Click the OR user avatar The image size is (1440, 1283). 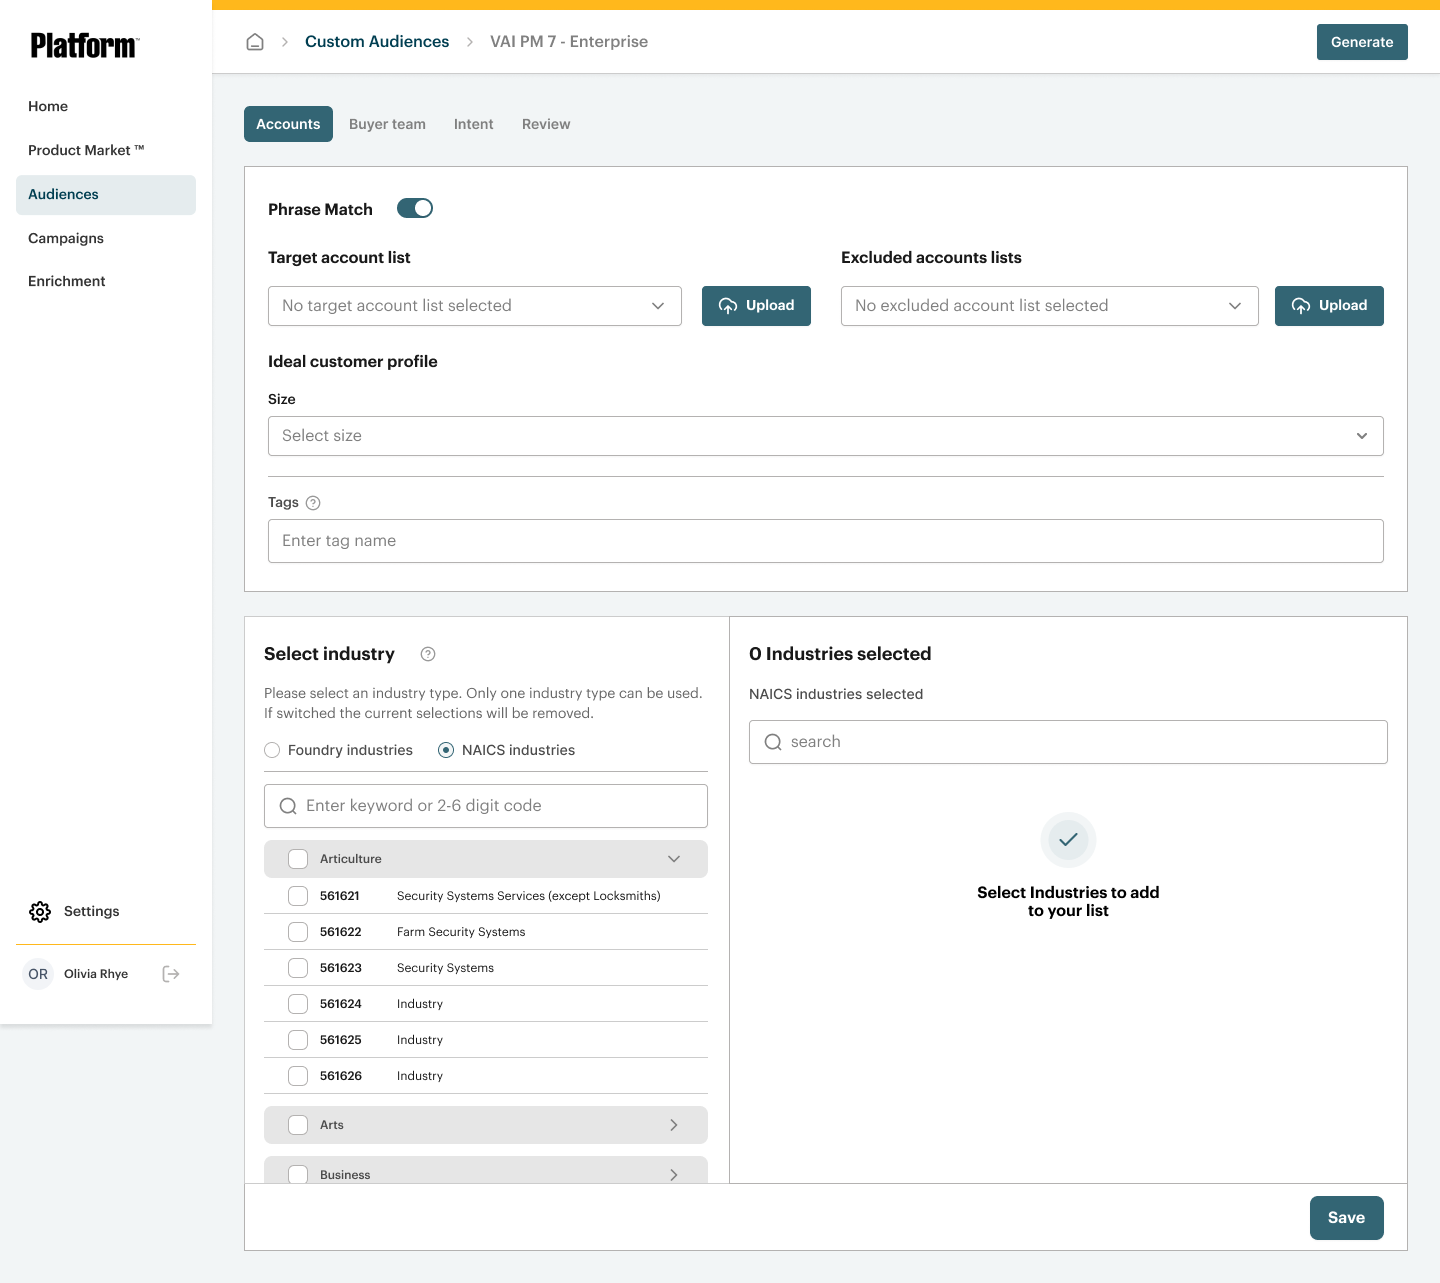tap(38, 974)
